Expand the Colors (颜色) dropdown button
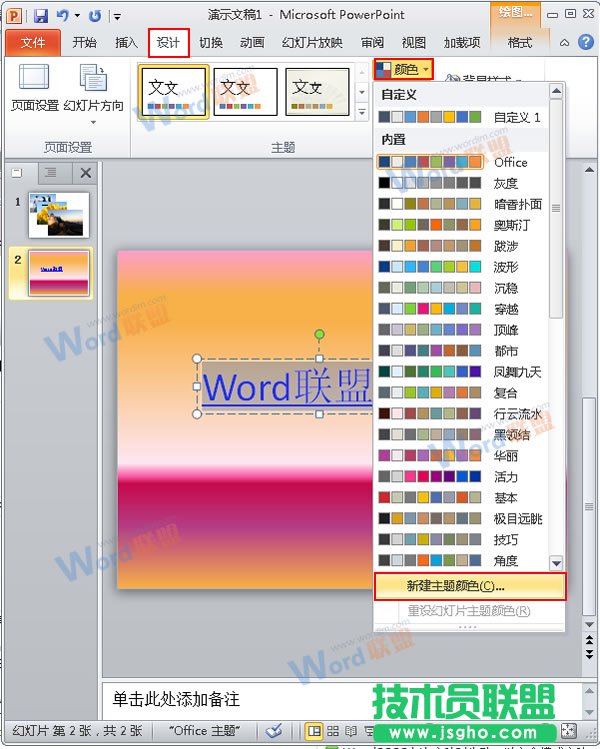 click(404, 69)
